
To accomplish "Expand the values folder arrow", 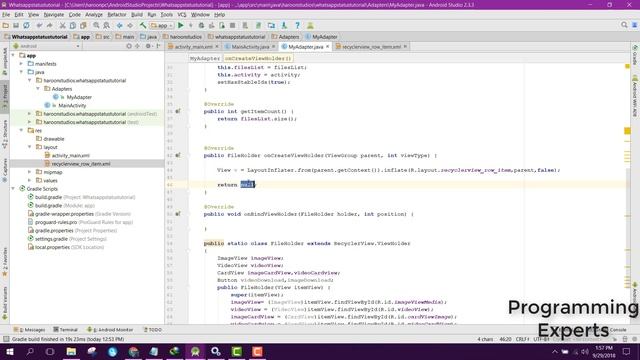I will pos(29,180).
